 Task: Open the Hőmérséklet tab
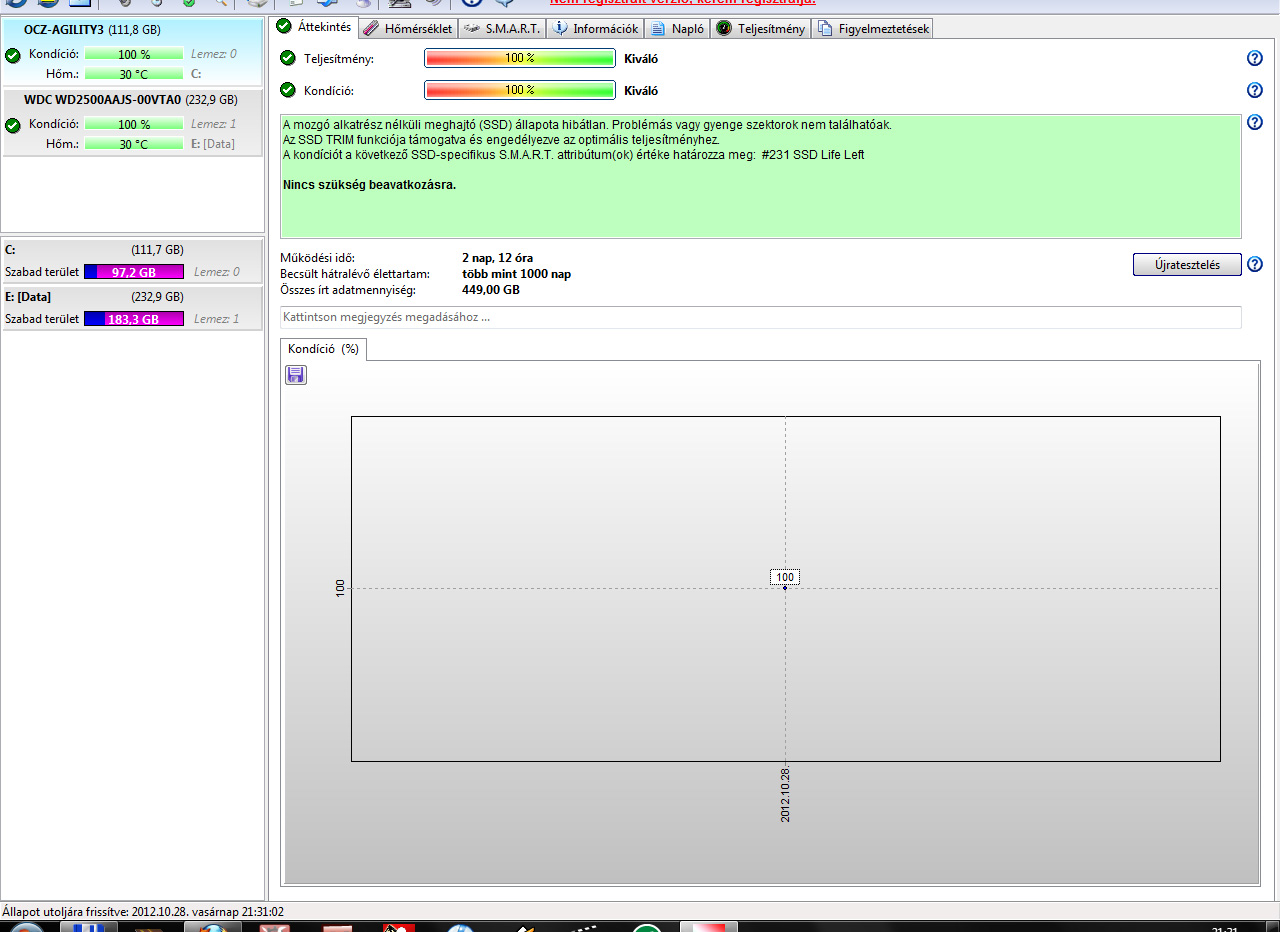coord(407,28)
